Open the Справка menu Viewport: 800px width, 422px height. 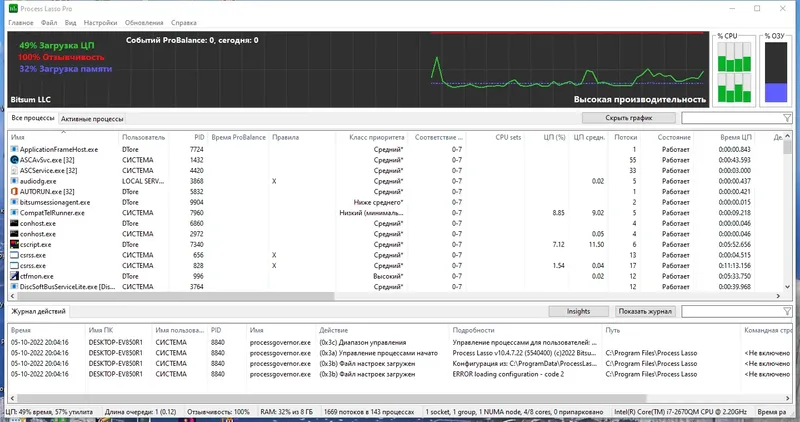pyautogui.click(x=184, y=22)
